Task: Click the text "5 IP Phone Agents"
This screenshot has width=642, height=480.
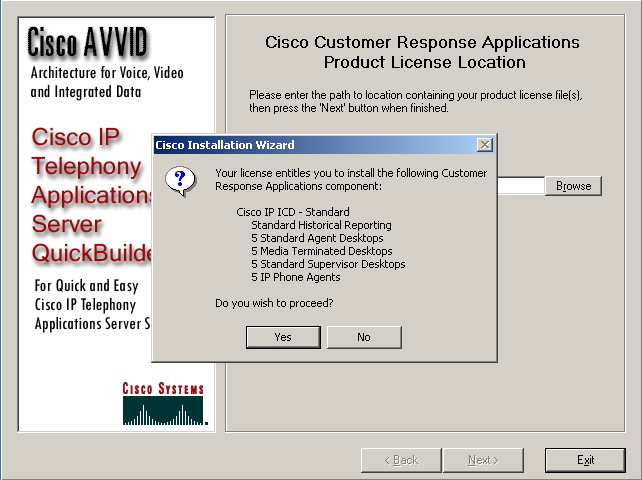Action: tap(296, 277)
